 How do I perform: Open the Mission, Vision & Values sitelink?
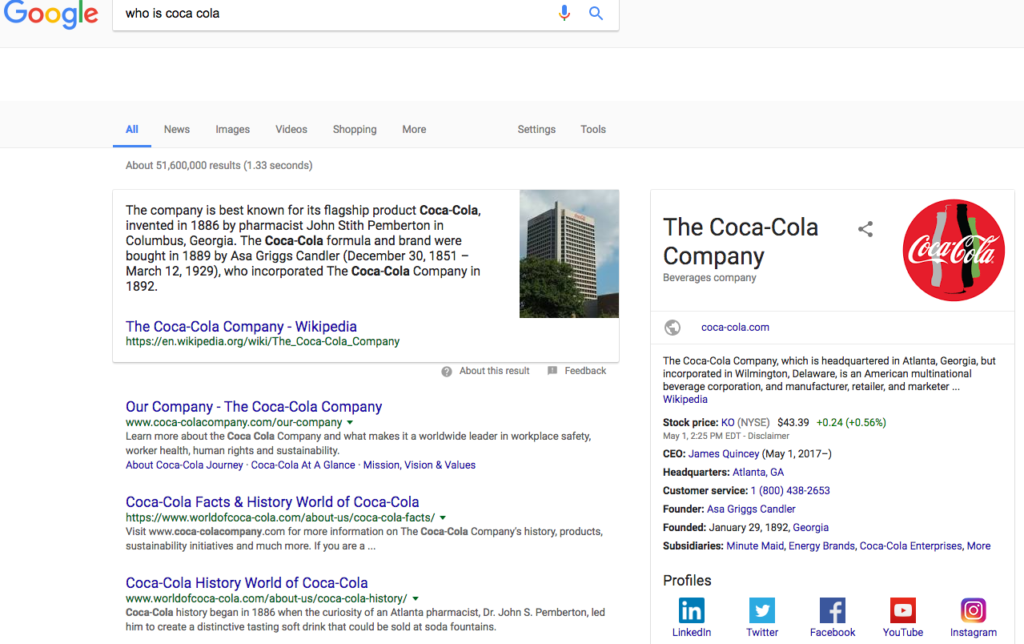click(x=419, y=465)
